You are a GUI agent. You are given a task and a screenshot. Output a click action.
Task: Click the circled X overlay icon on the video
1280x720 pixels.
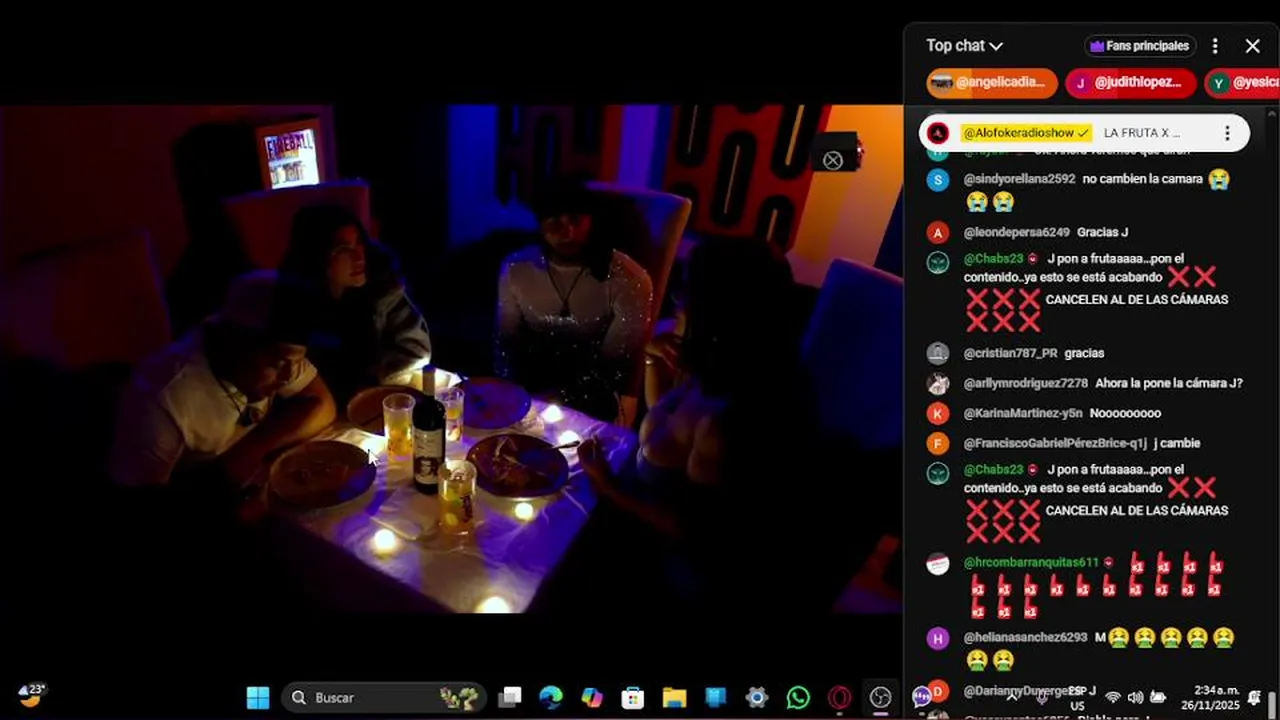pos(832,160)
